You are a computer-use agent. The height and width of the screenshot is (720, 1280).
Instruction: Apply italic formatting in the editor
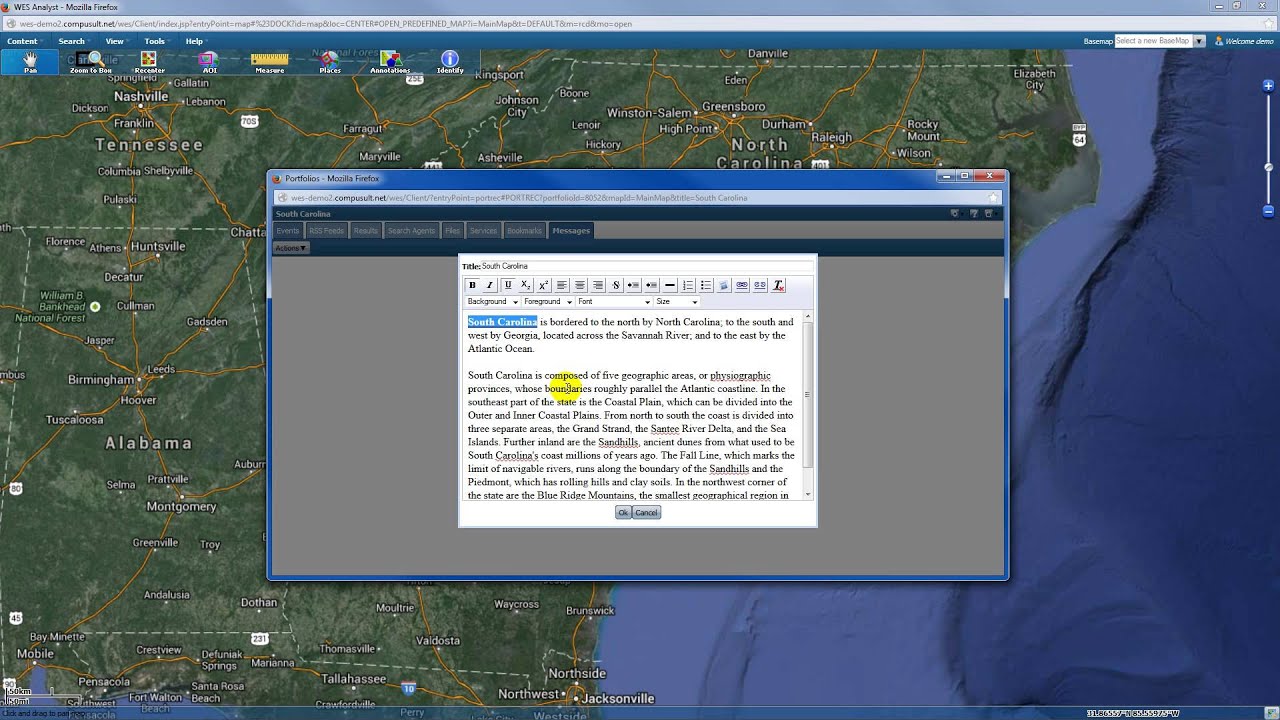pyautogui.click(x=490, y=285)
